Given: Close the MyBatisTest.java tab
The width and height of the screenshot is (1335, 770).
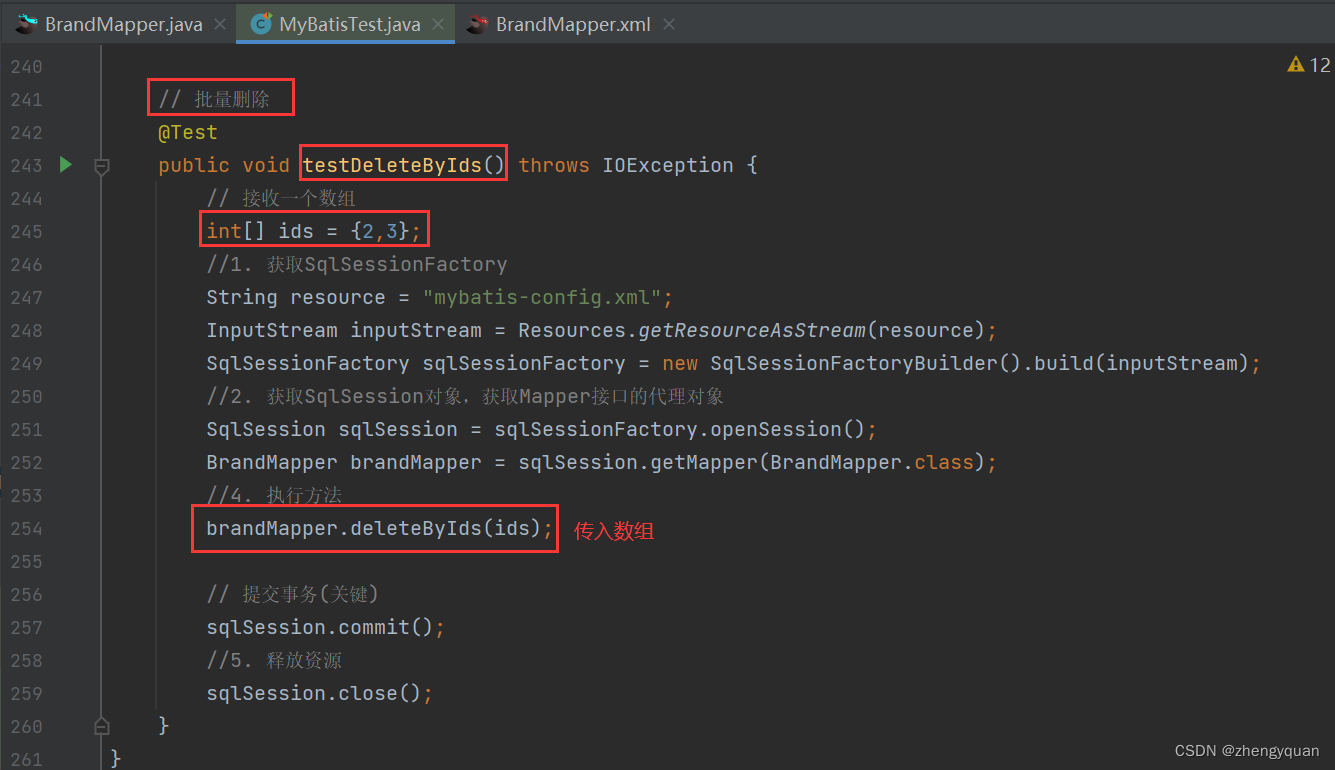Looking at the screenshot, I should pos(439,24).
